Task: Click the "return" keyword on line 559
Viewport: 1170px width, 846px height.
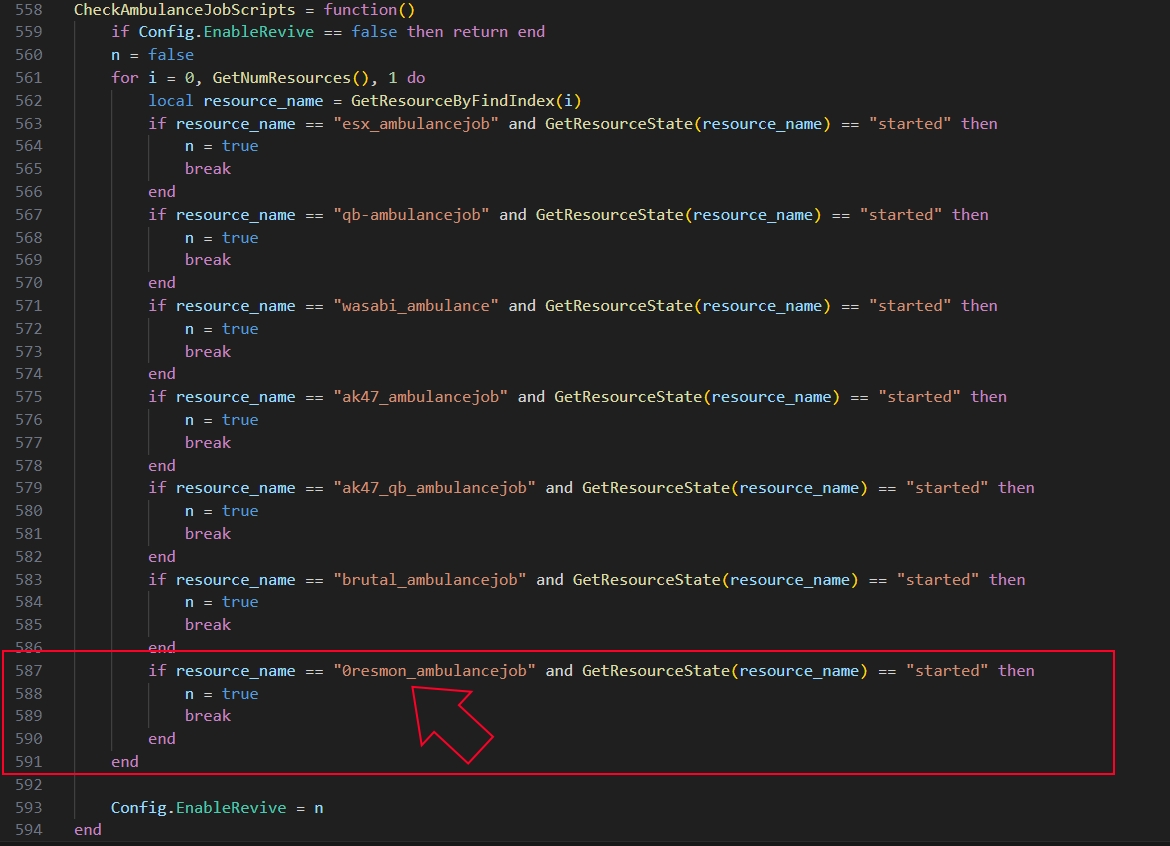Action: tap(480, 32)
